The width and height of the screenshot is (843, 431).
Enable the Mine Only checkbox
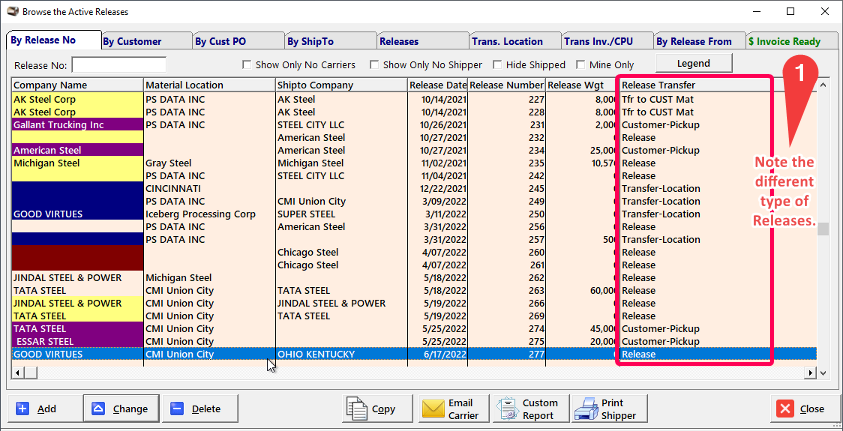[581, 65]
